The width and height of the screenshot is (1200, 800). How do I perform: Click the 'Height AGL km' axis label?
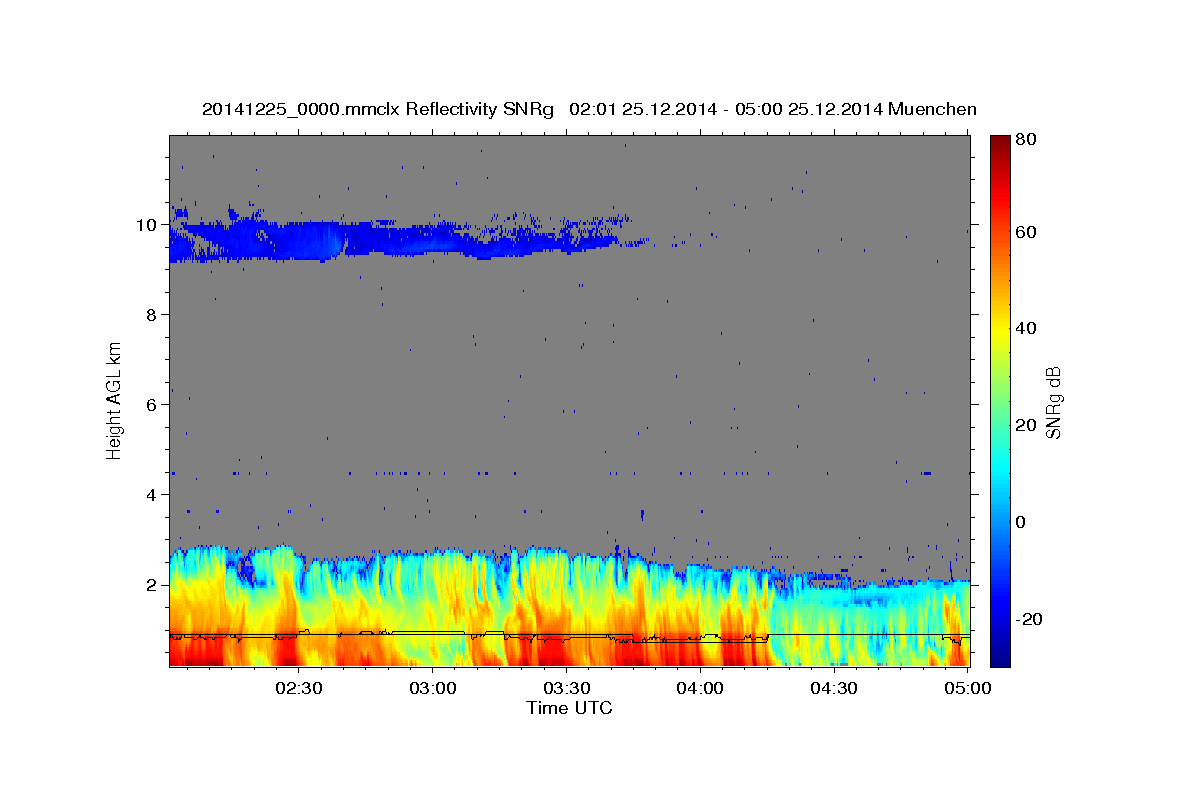114,400
